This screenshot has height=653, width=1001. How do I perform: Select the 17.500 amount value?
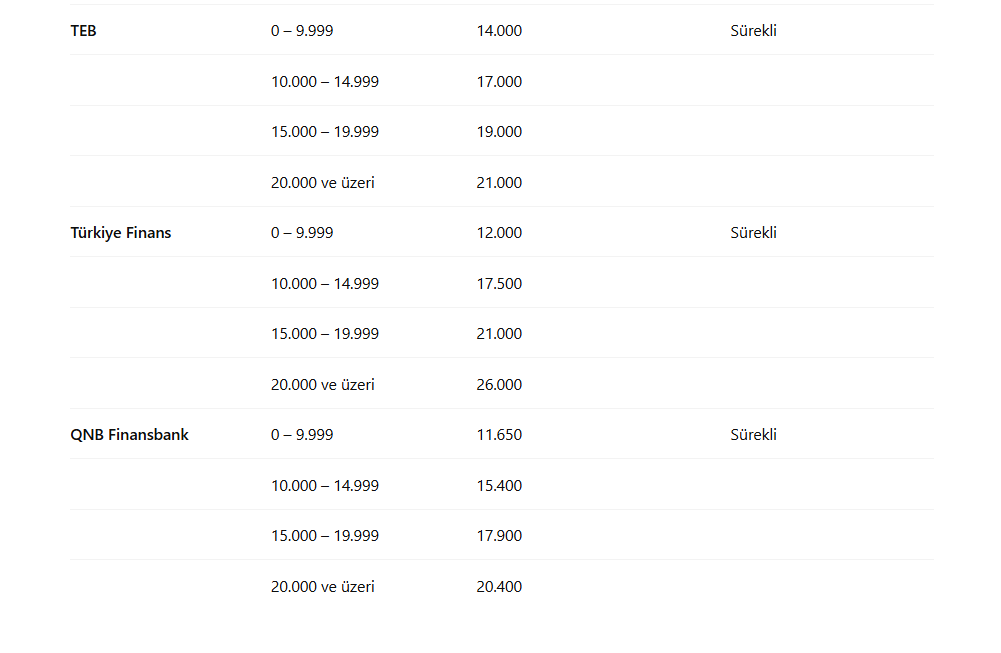pos(499,284)
